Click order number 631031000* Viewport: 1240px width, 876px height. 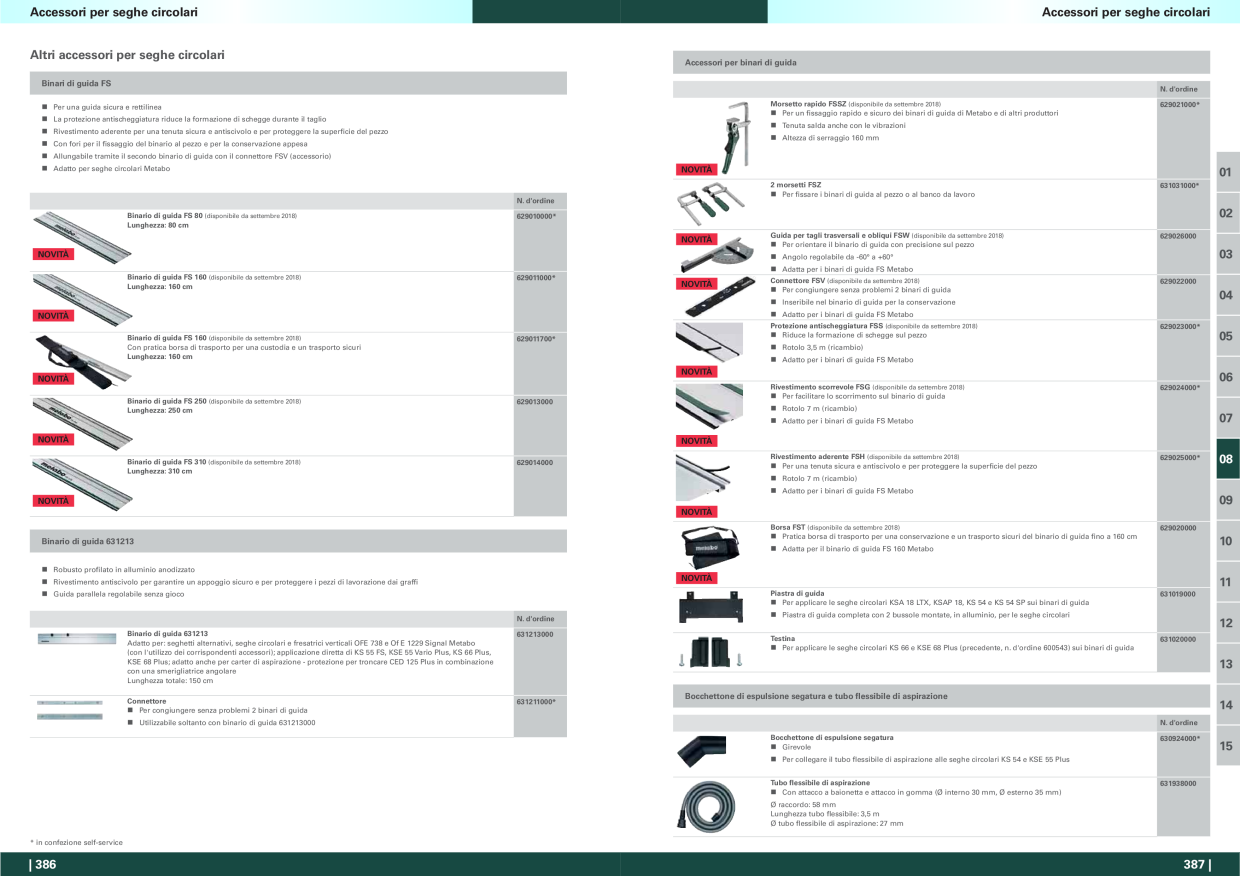[x=1179, y=186]
